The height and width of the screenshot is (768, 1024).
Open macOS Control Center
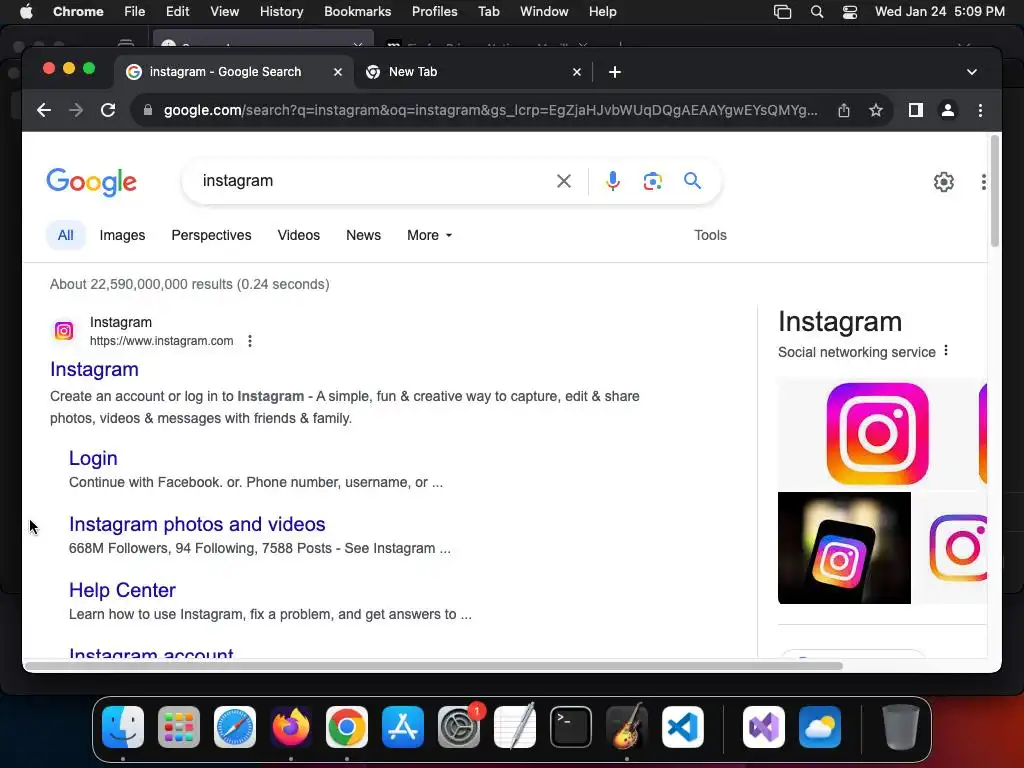point(850,12)
